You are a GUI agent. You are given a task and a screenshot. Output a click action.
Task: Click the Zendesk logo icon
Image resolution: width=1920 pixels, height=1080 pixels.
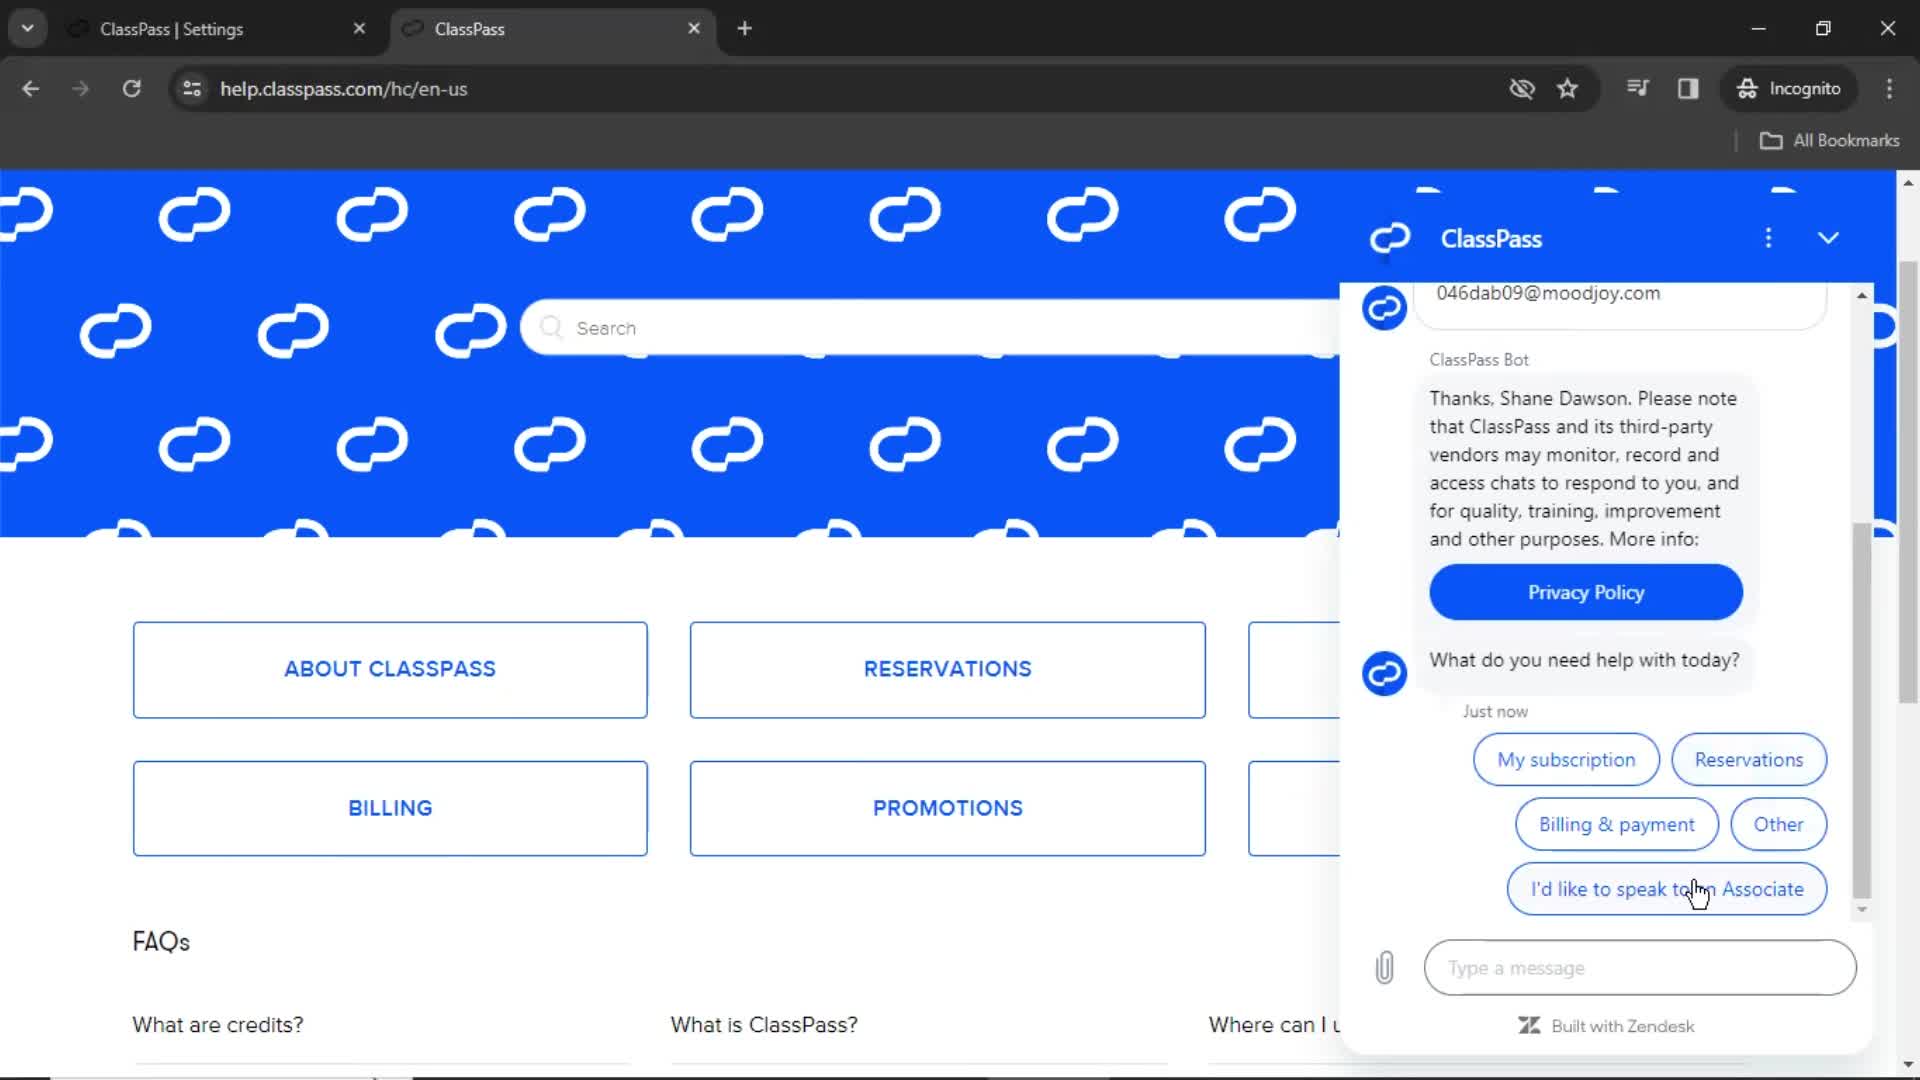(x=1529, y=1026)
